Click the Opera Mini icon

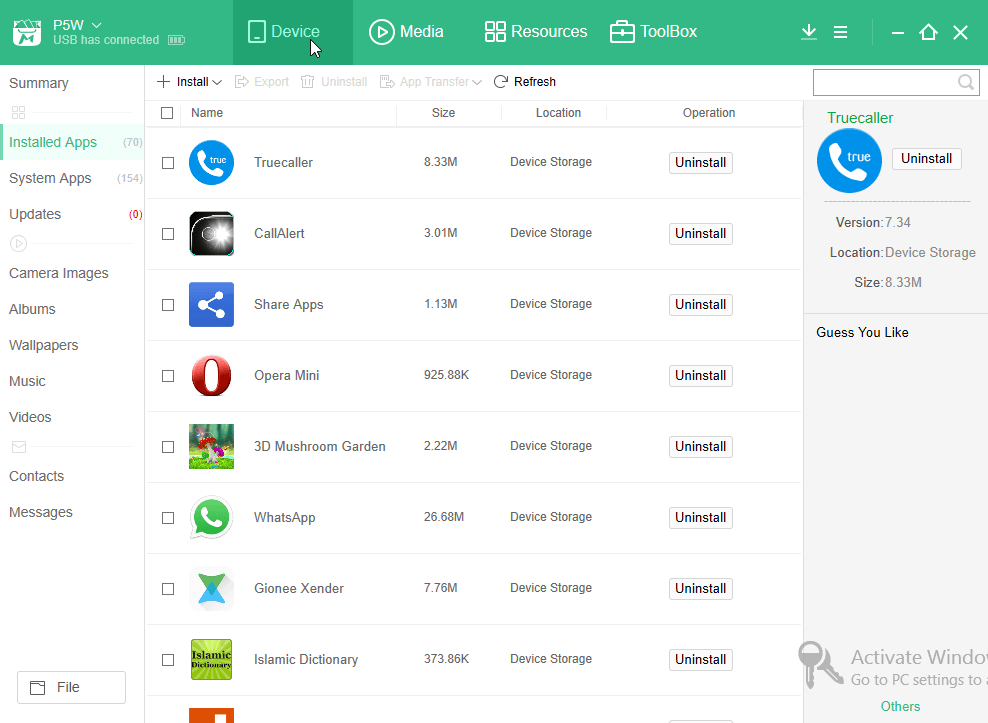[211, 375]
